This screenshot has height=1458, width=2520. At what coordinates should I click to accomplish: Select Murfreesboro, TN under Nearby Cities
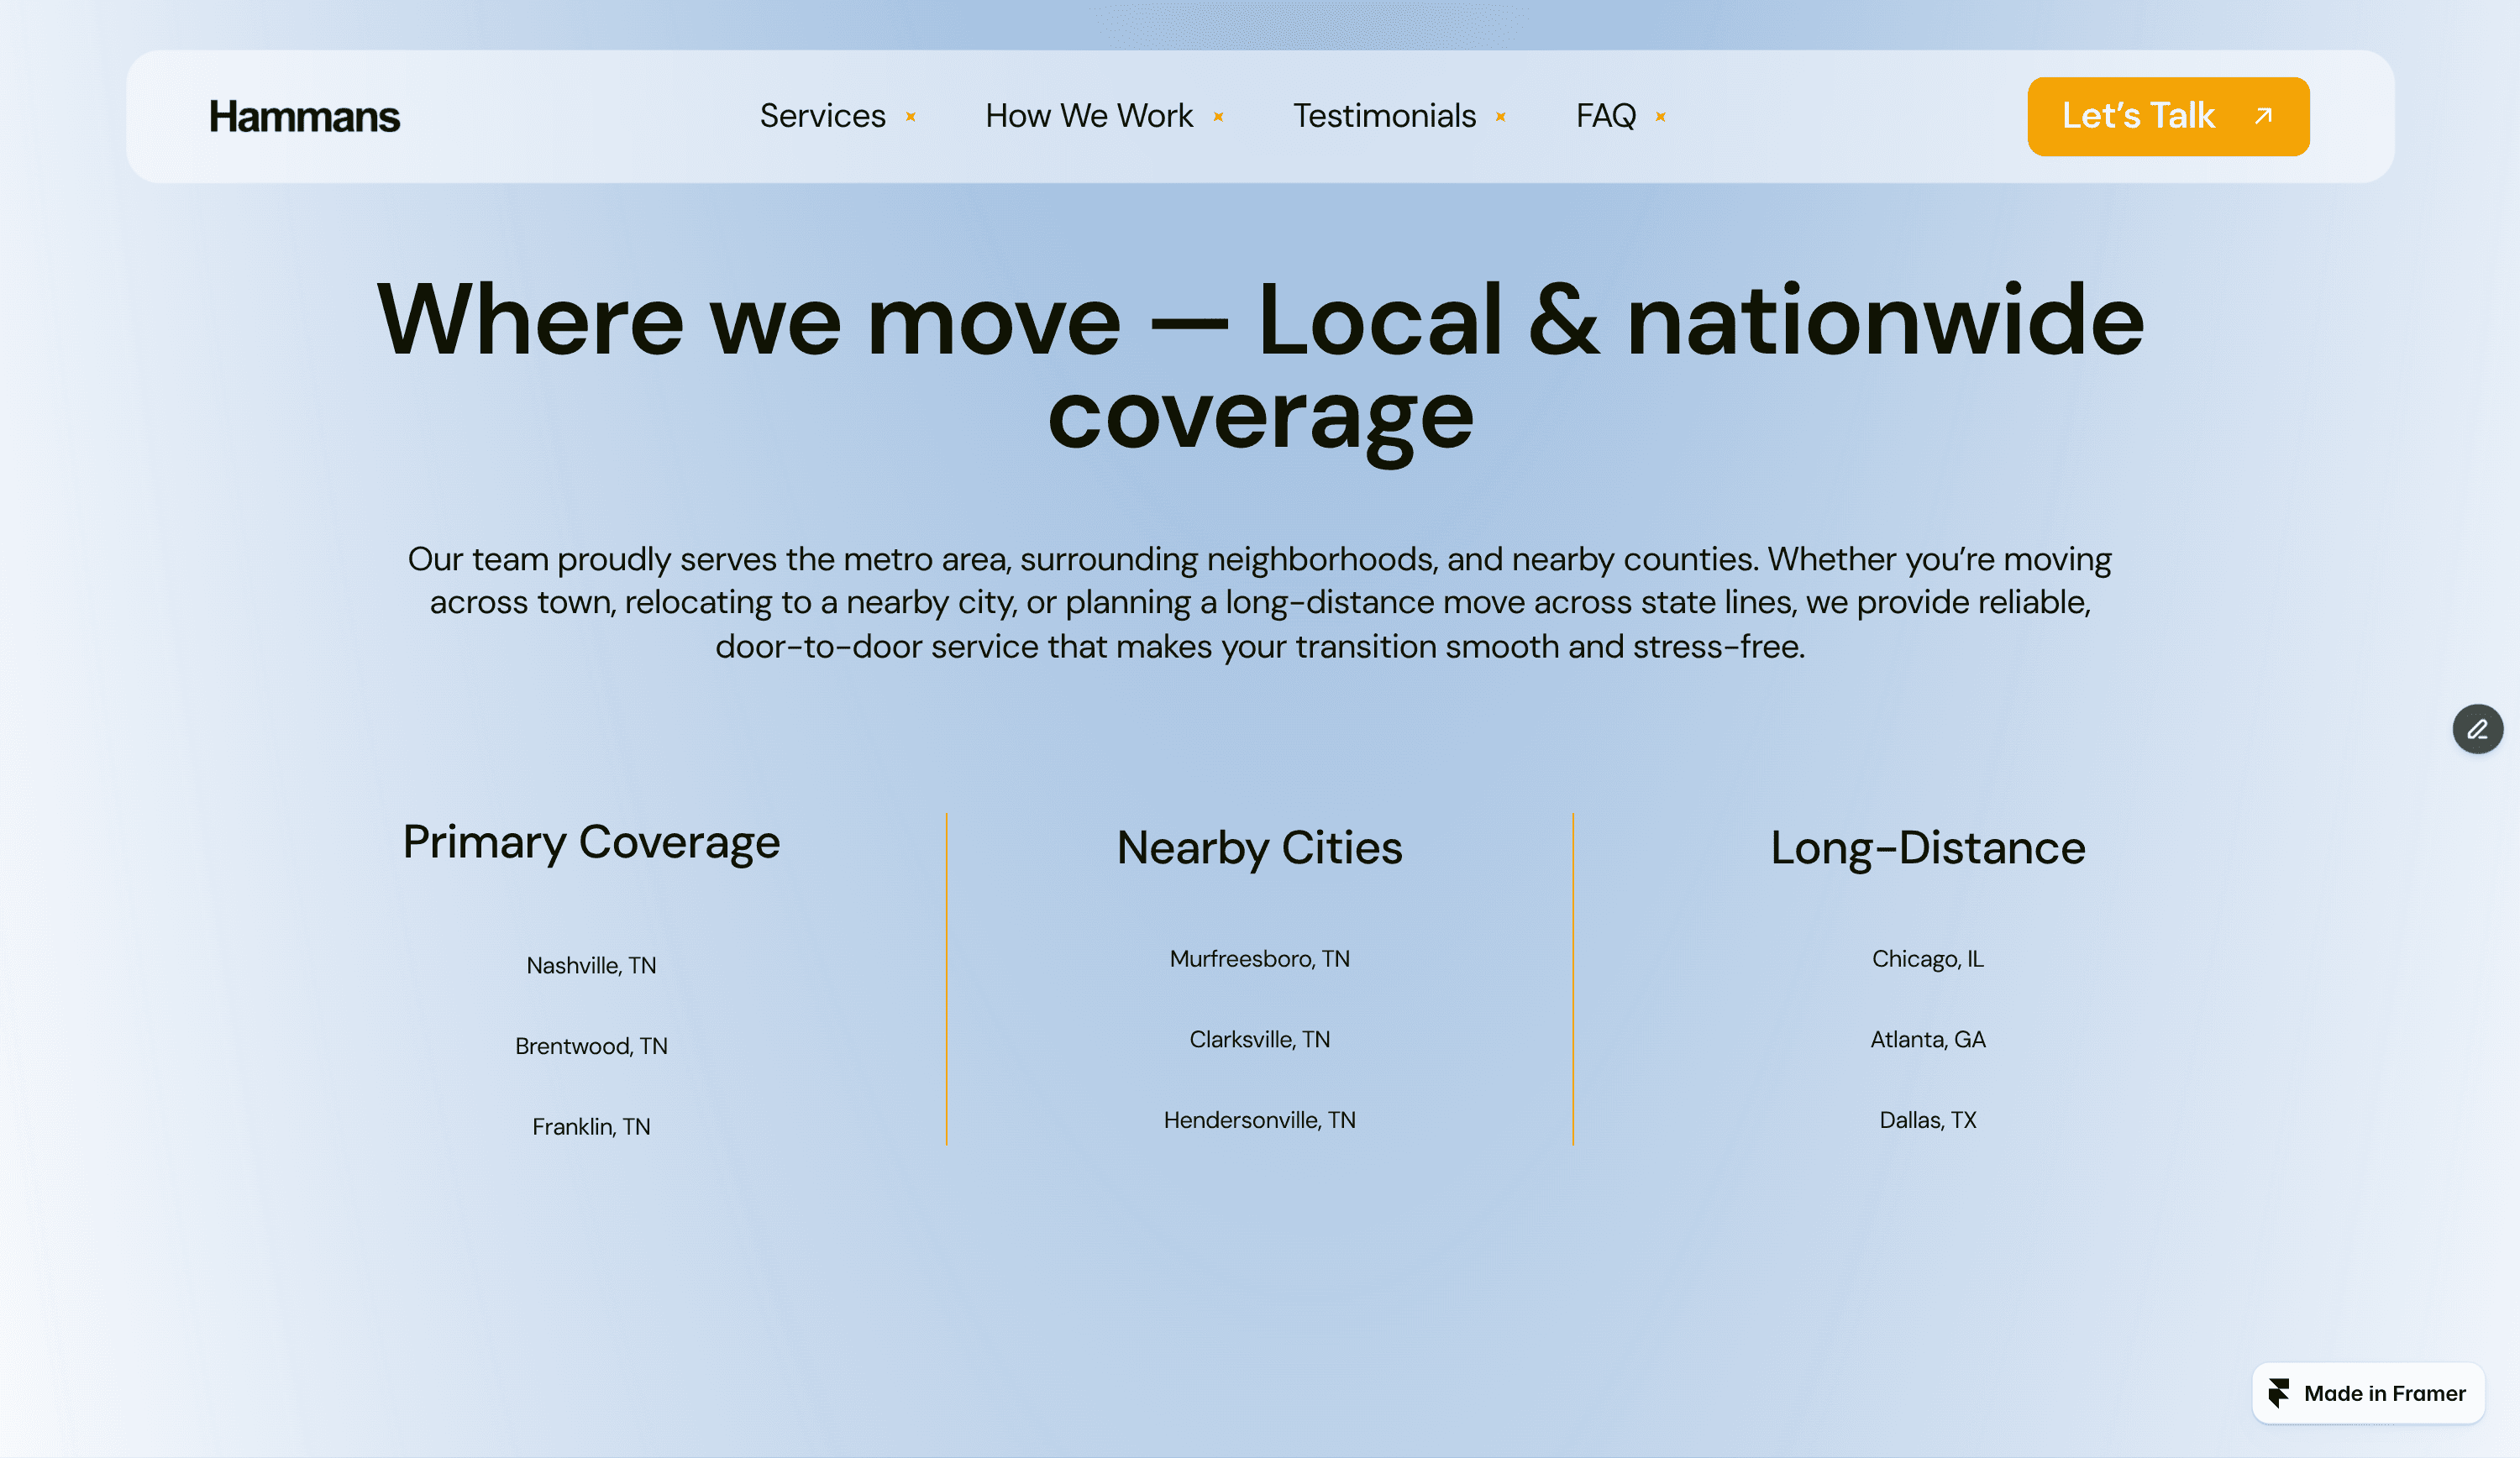tap(1259, 958)
